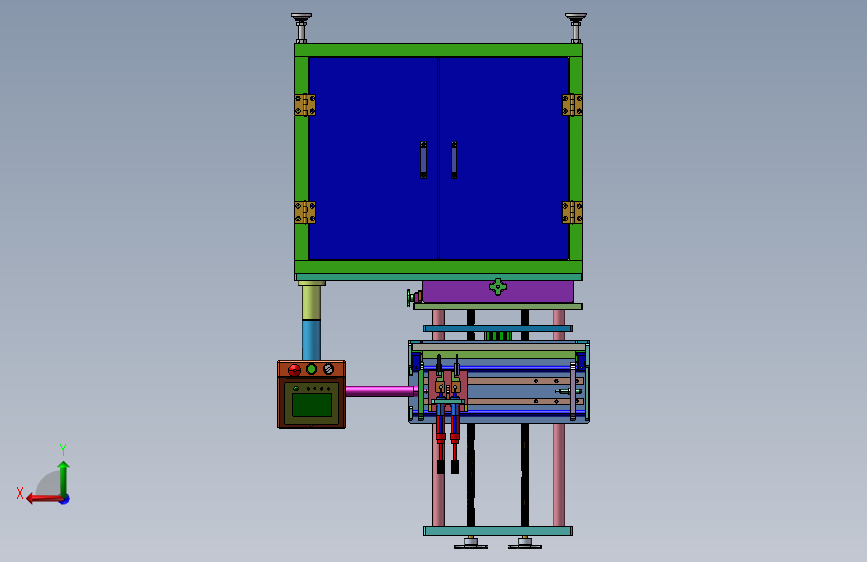The width and height of the screenshot is (867, 562).
Task: Select the green top frame beam of the cabinet
Action: point(438,50)
